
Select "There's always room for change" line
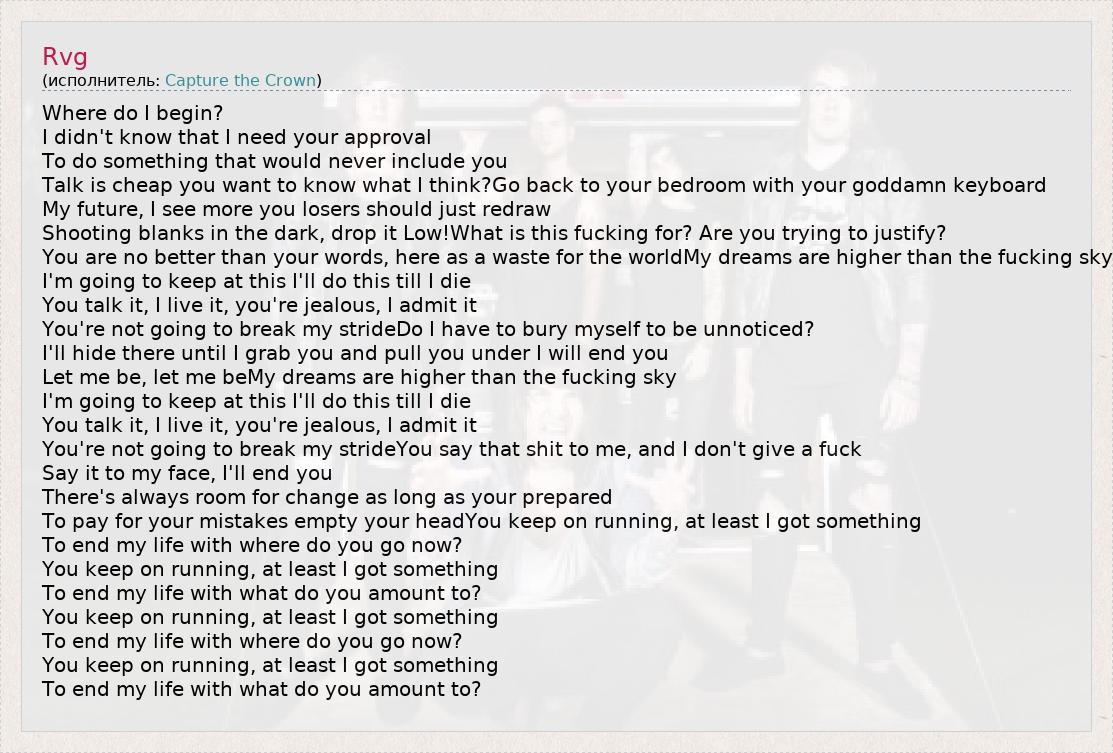pyautogui.click(x=327, y=497)
